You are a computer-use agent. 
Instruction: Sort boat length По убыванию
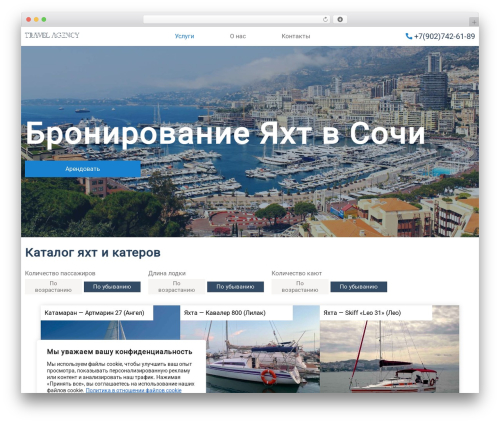[235, 287]
